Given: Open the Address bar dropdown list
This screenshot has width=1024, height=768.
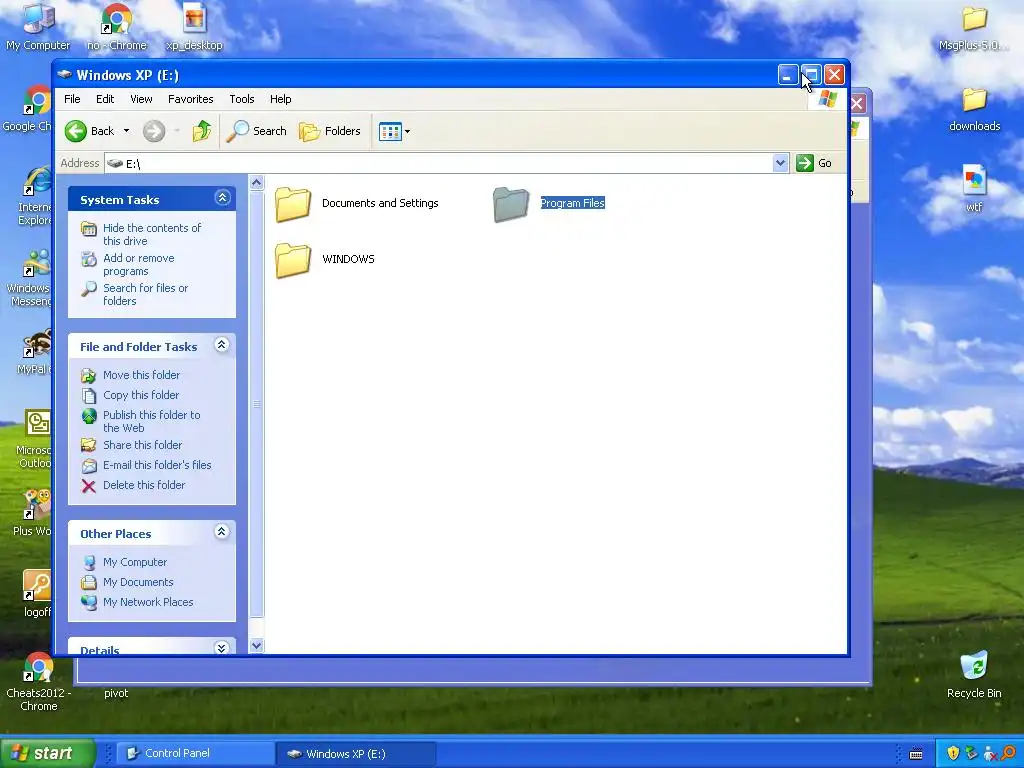Looking at the screenshot, I should click(780, 163).
